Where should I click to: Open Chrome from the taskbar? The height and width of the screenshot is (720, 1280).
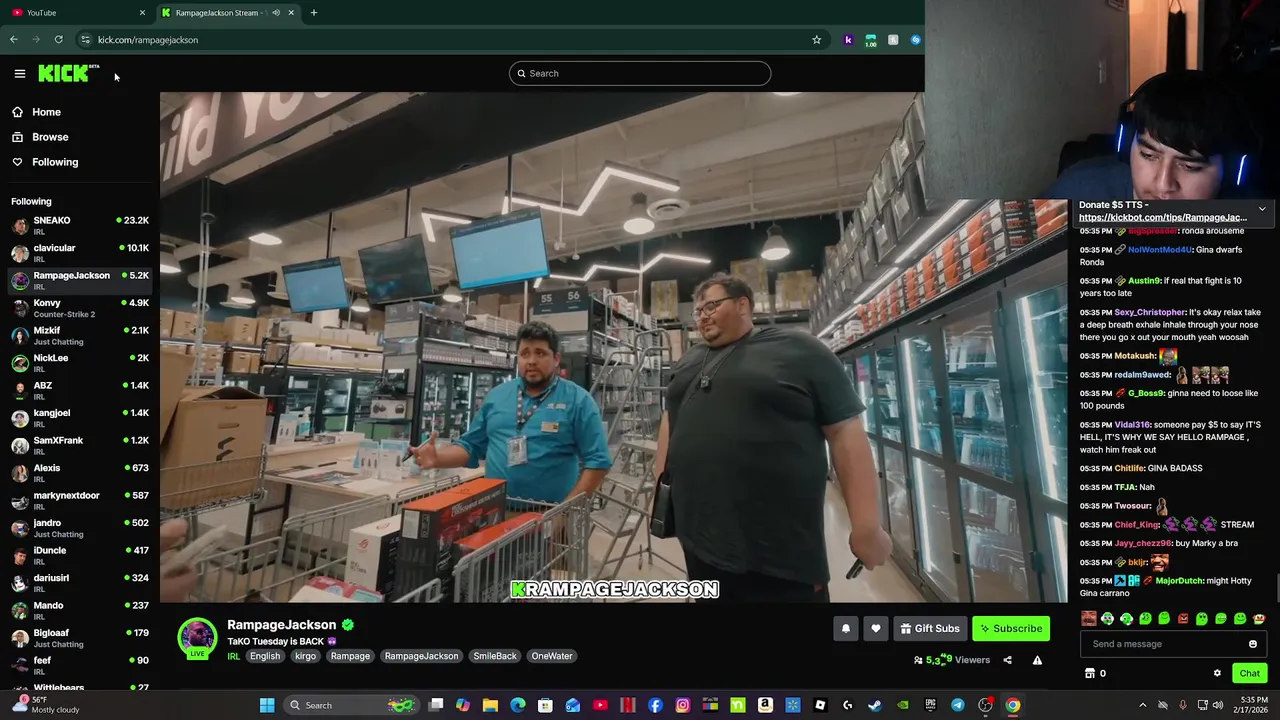click(x=1013, y=705)
